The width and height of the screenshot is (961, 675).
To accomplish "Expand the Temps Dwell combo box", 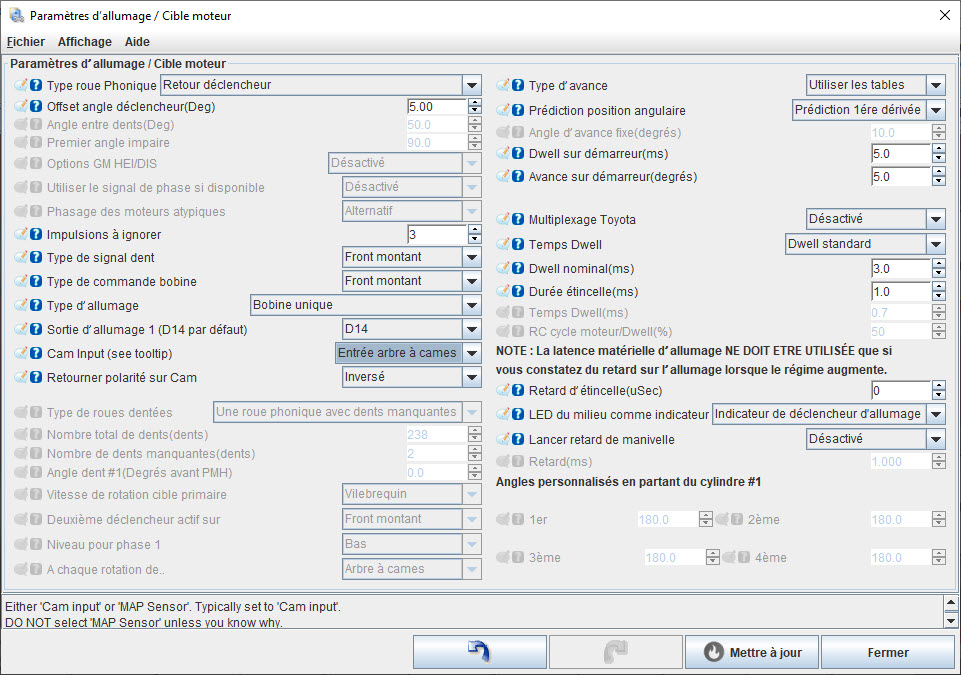I will tap(935, 244).
